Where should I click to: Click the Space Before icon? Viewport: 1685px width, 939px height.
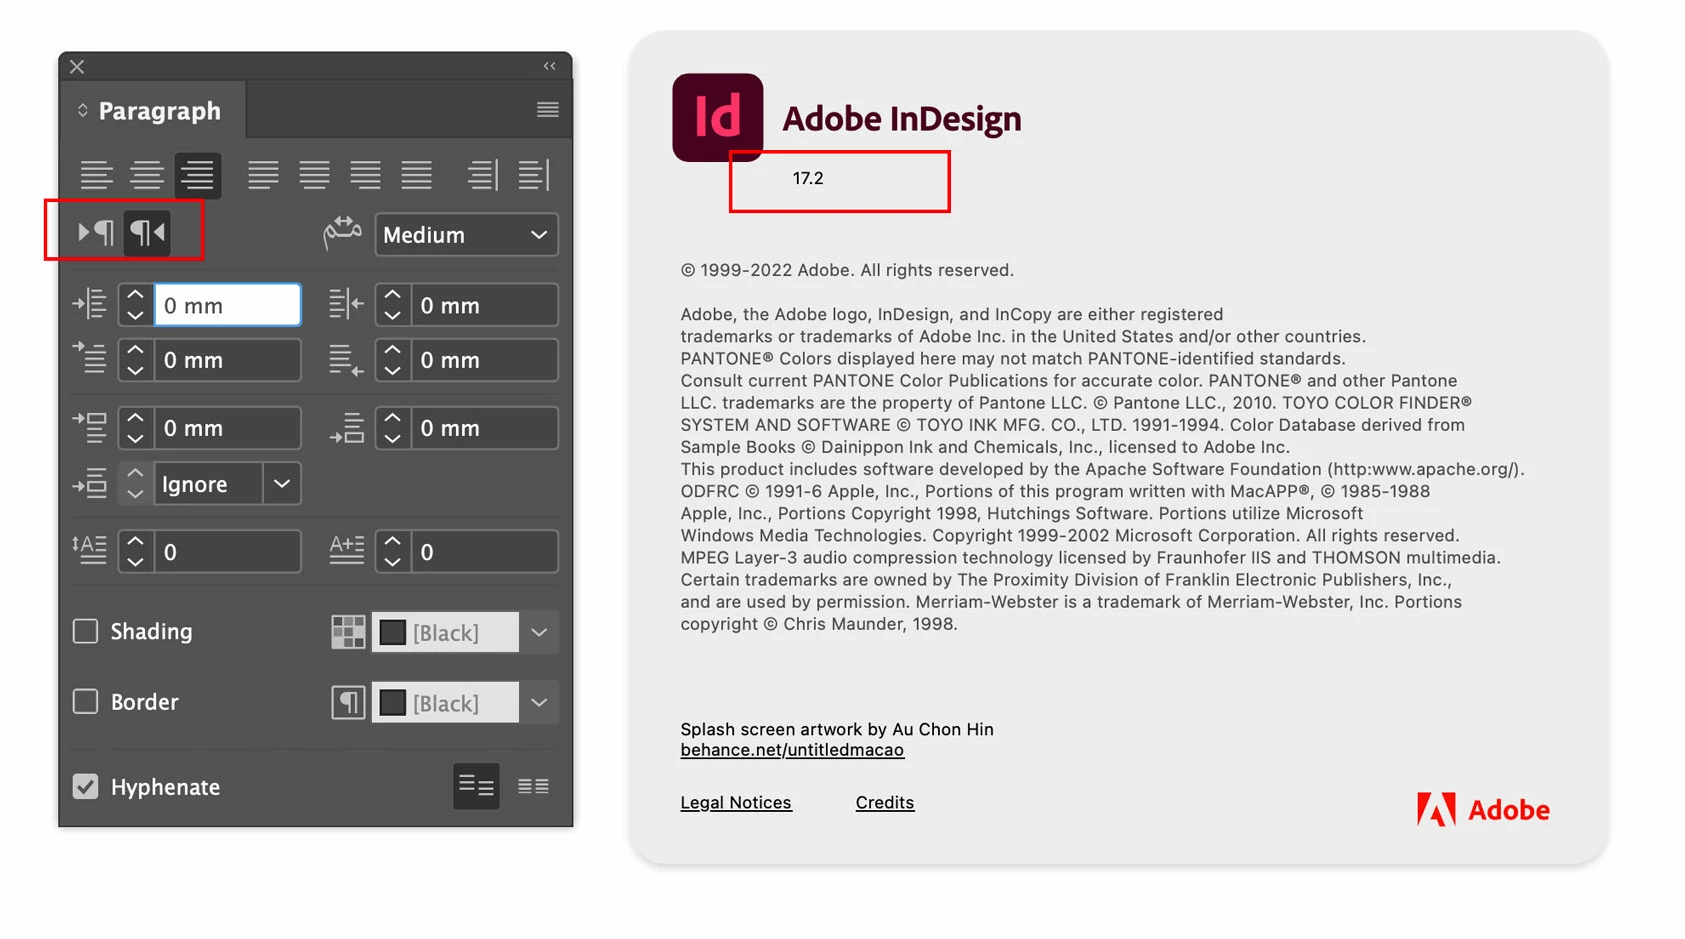click(90, 427)
